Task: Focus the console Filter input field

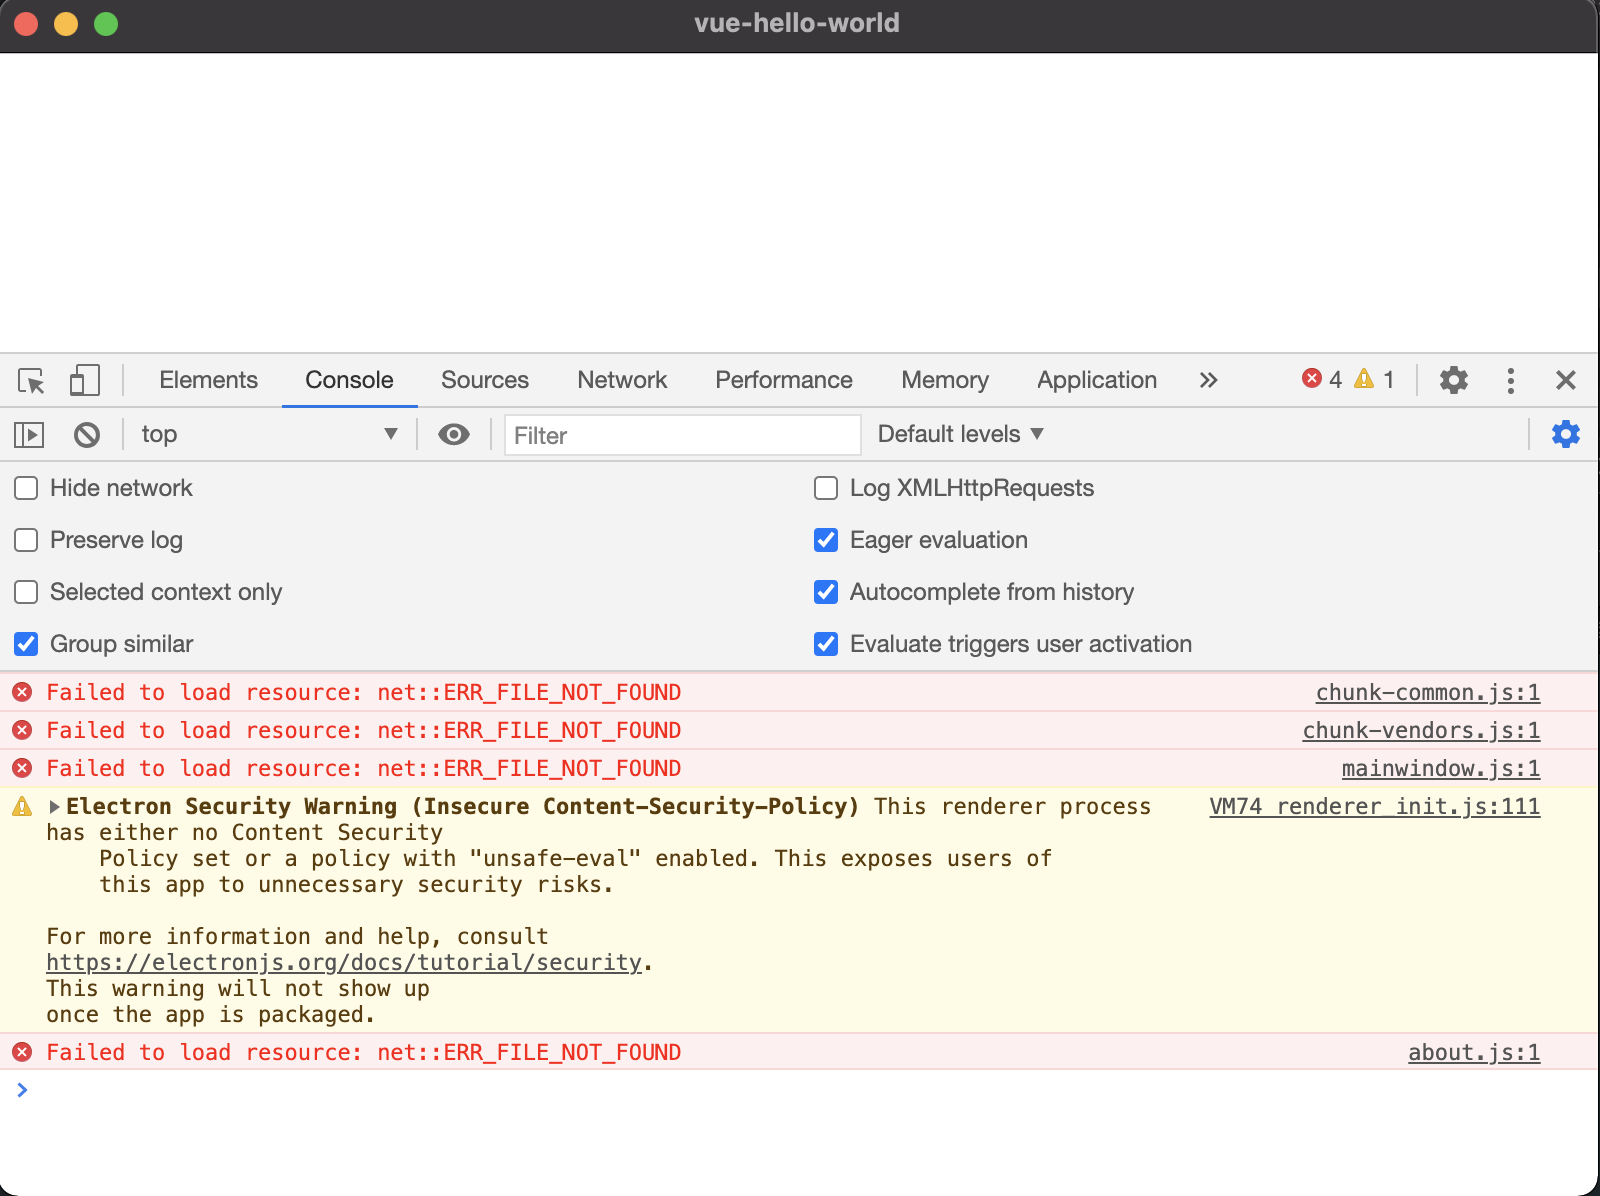Action: [683, 435]
